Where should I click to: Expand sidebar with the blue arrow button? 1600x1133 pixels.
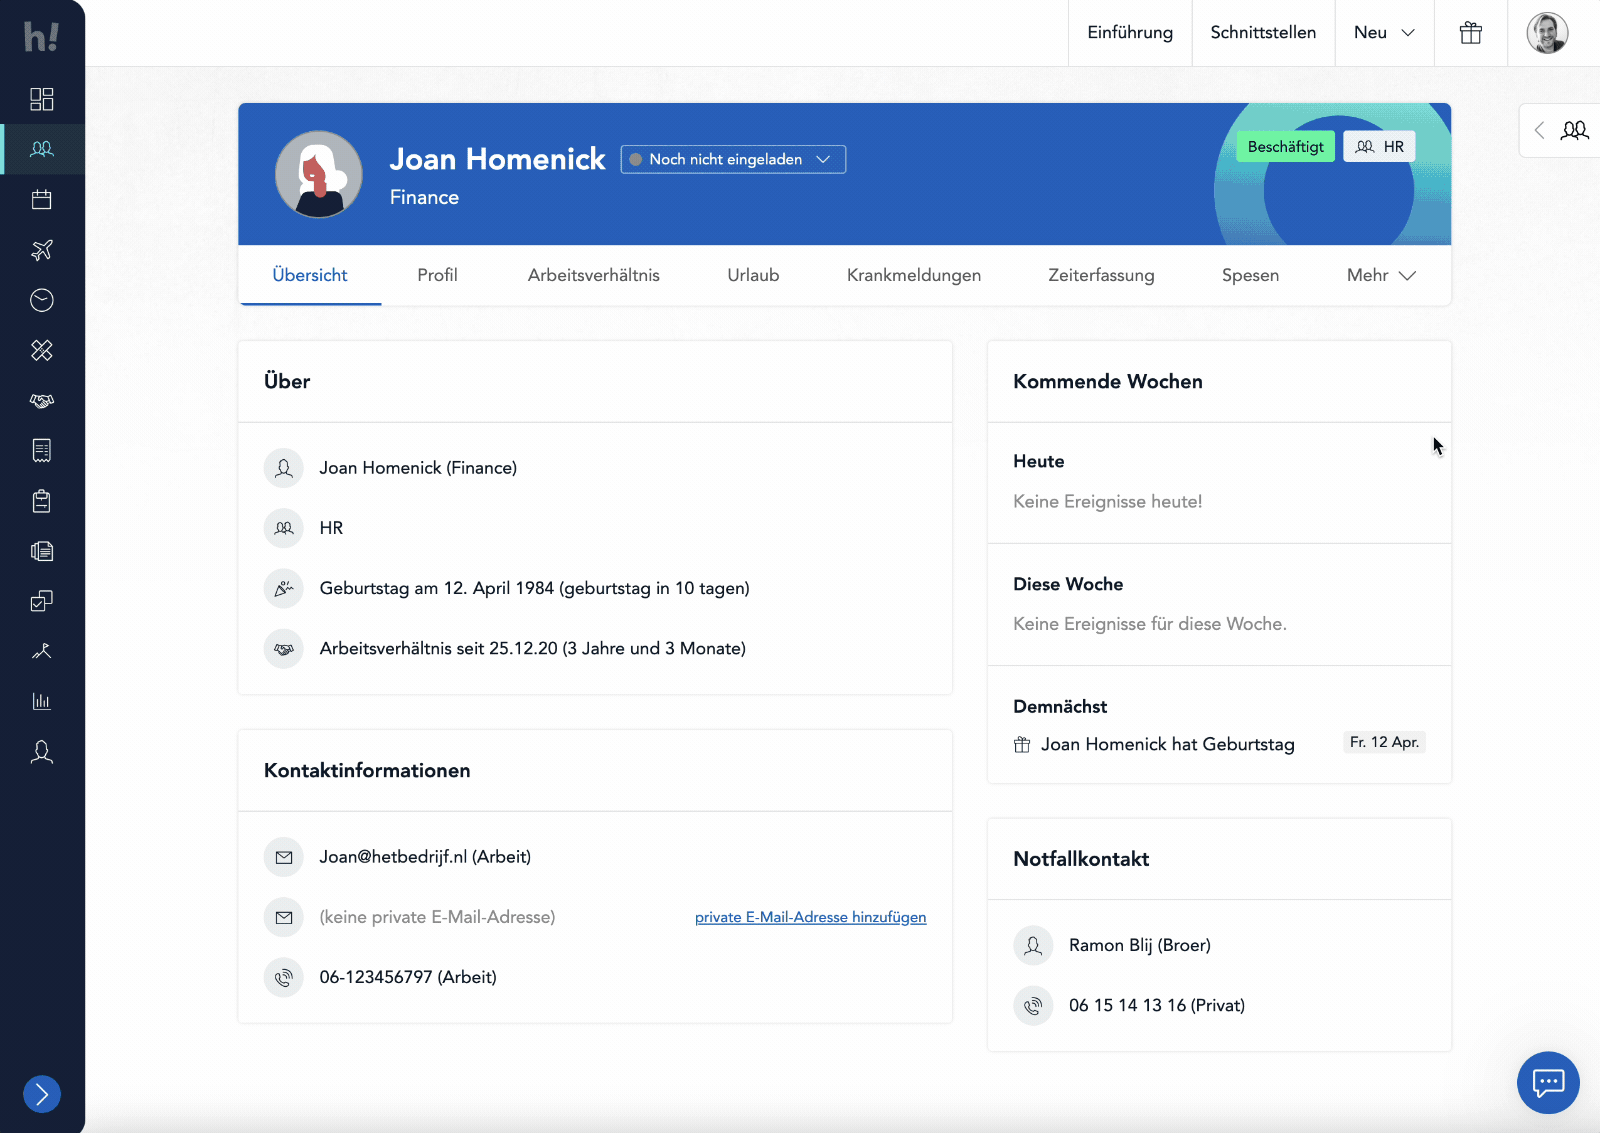tap(42, 1094)
